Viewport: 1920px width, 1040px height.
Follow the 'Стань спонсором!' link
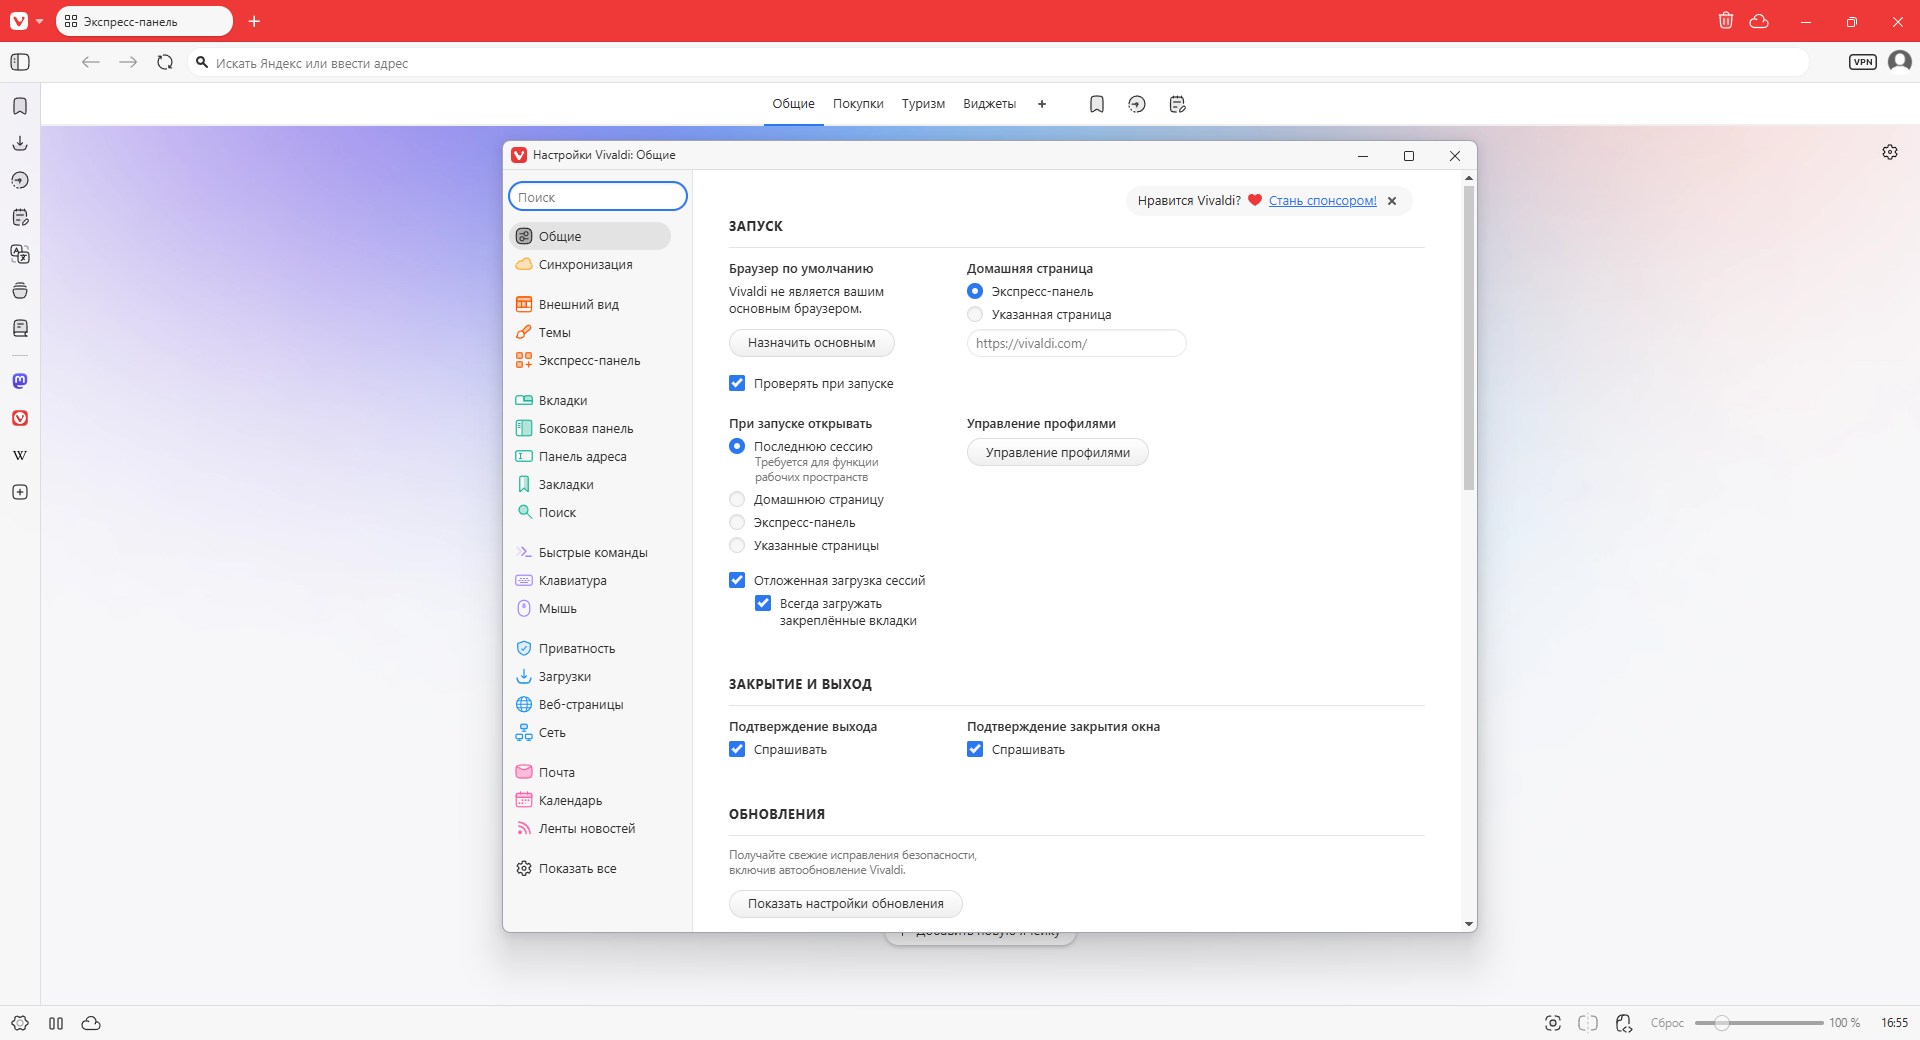pos(1323,201)
